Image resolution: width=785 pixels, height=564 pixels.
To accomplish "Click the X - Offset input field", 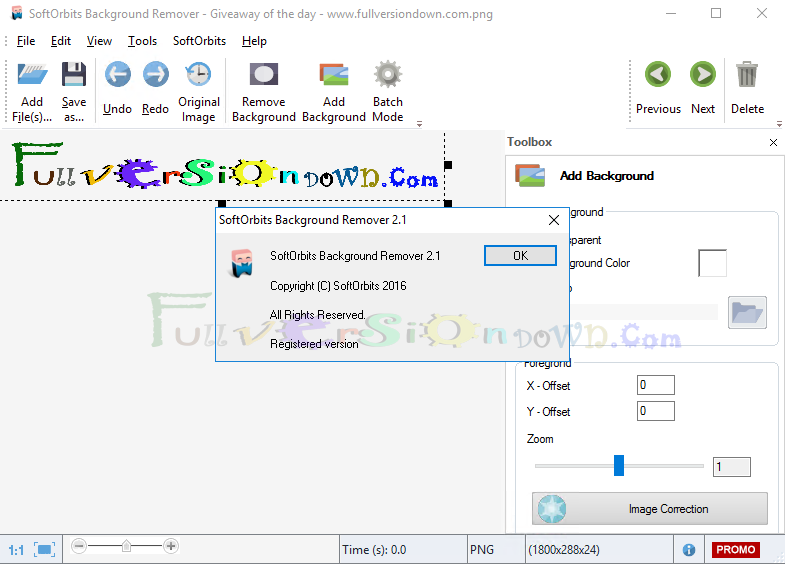I will click(656, 385).
